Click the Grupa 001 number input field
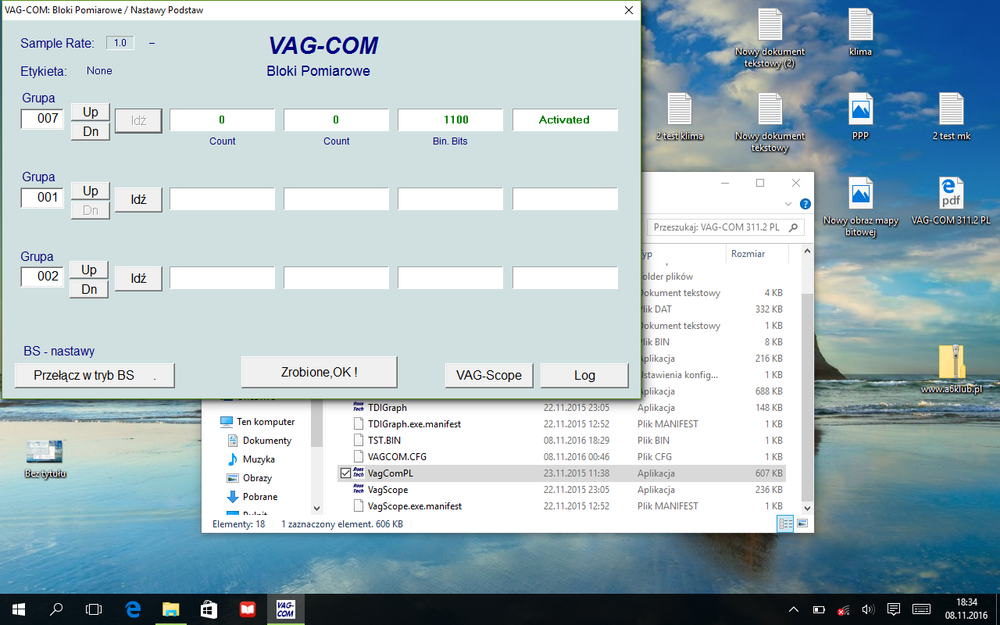The image size is (1000, 625). pos(43,198)
